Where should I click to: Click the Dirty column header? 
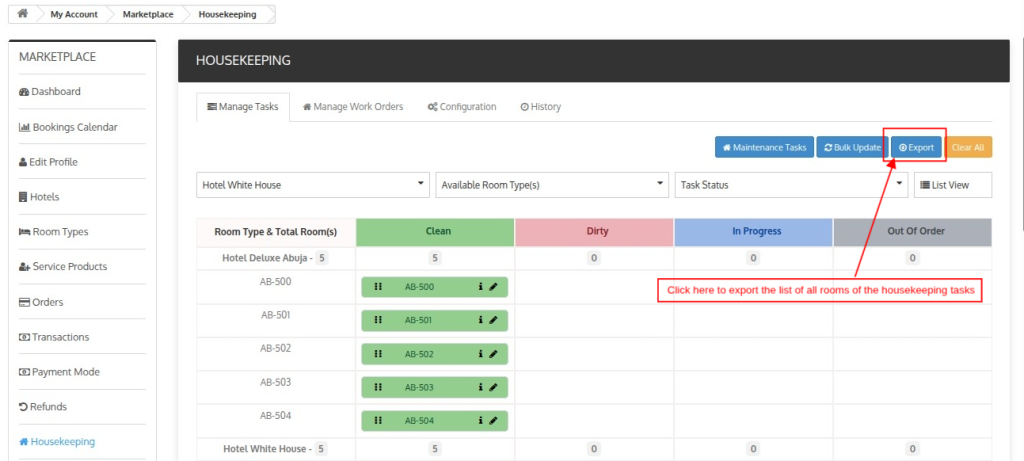tap(594, 232)
